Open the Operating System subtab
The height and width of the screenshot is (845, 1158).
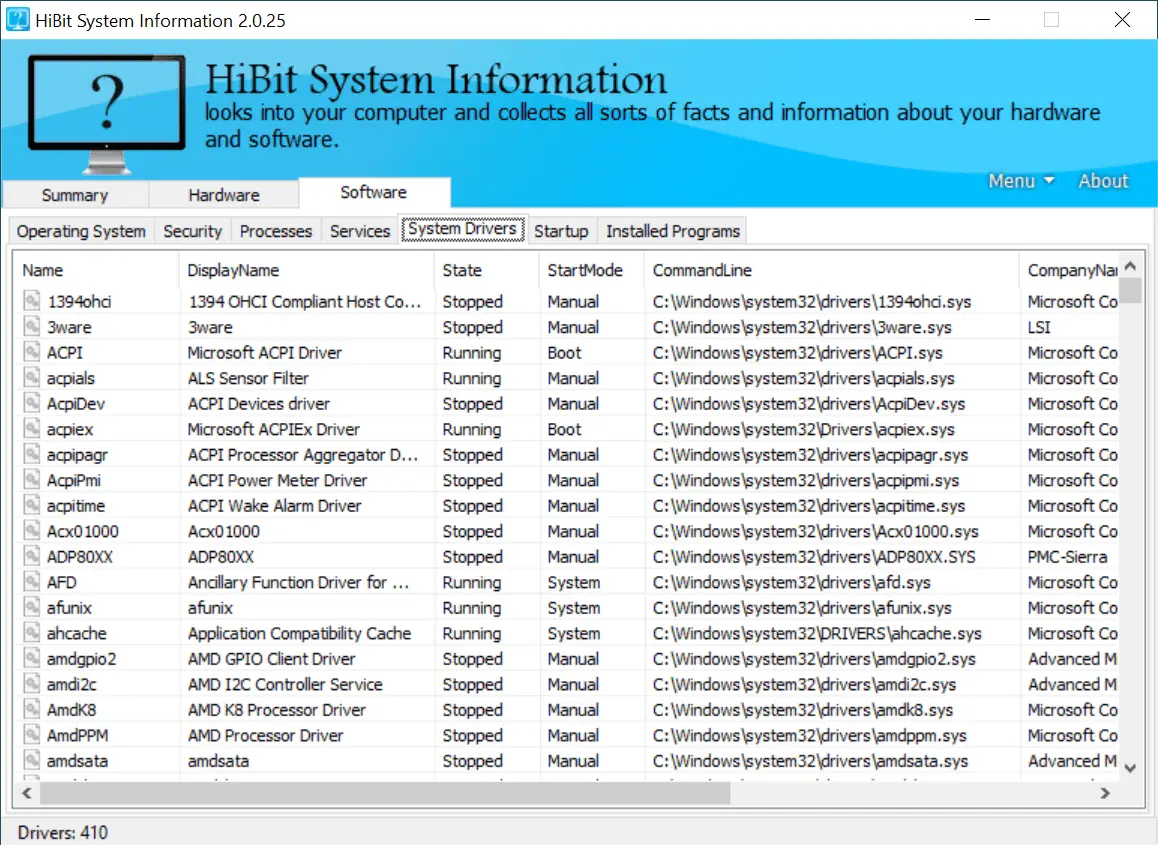(81, 231)
